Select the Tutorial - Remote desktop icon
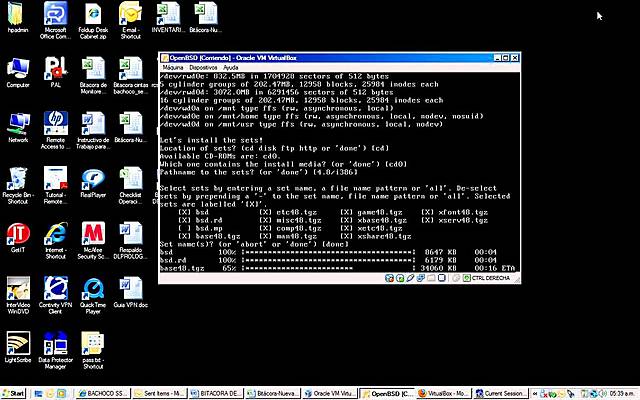 (x=56, y=185)
